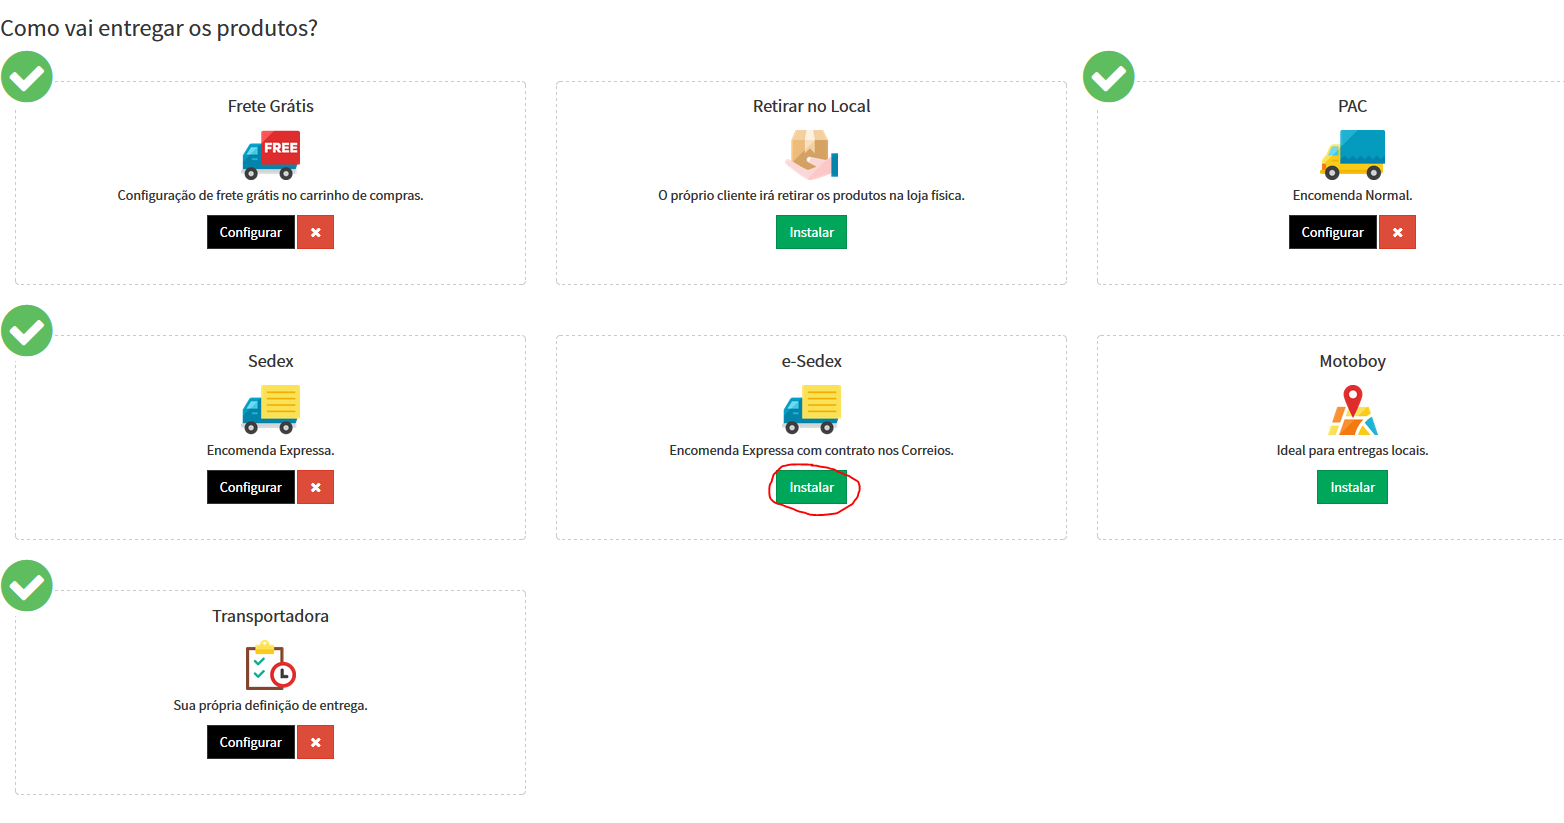Click 'Encomenda Normal.' description text
1564x823 pixels.
[1352, 195]
